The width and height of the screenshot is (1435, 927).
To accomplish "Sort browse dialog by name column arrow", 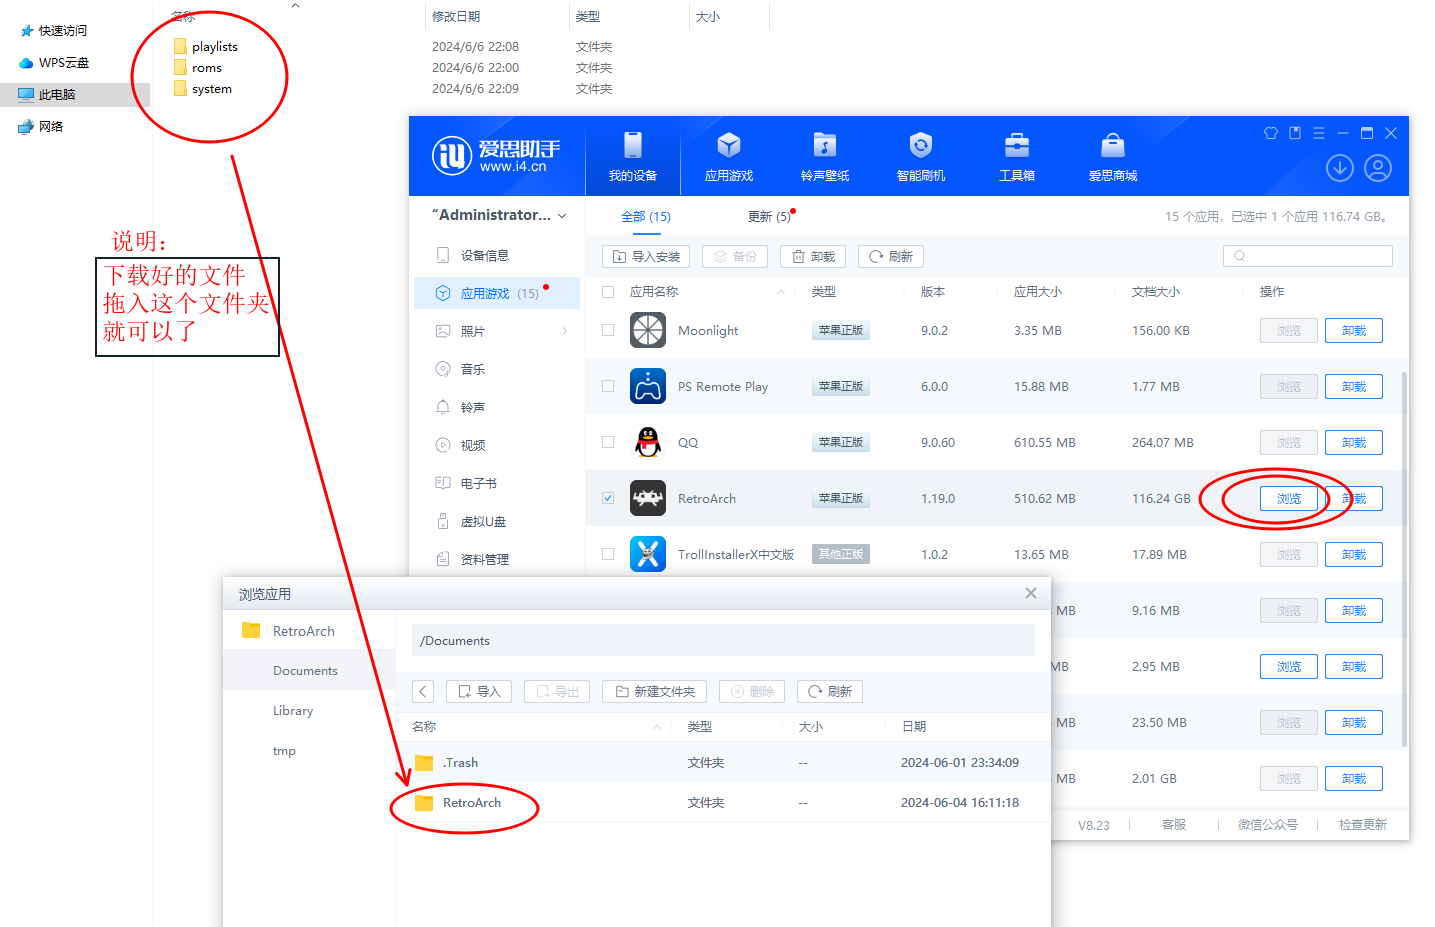I will coord(656,727).
